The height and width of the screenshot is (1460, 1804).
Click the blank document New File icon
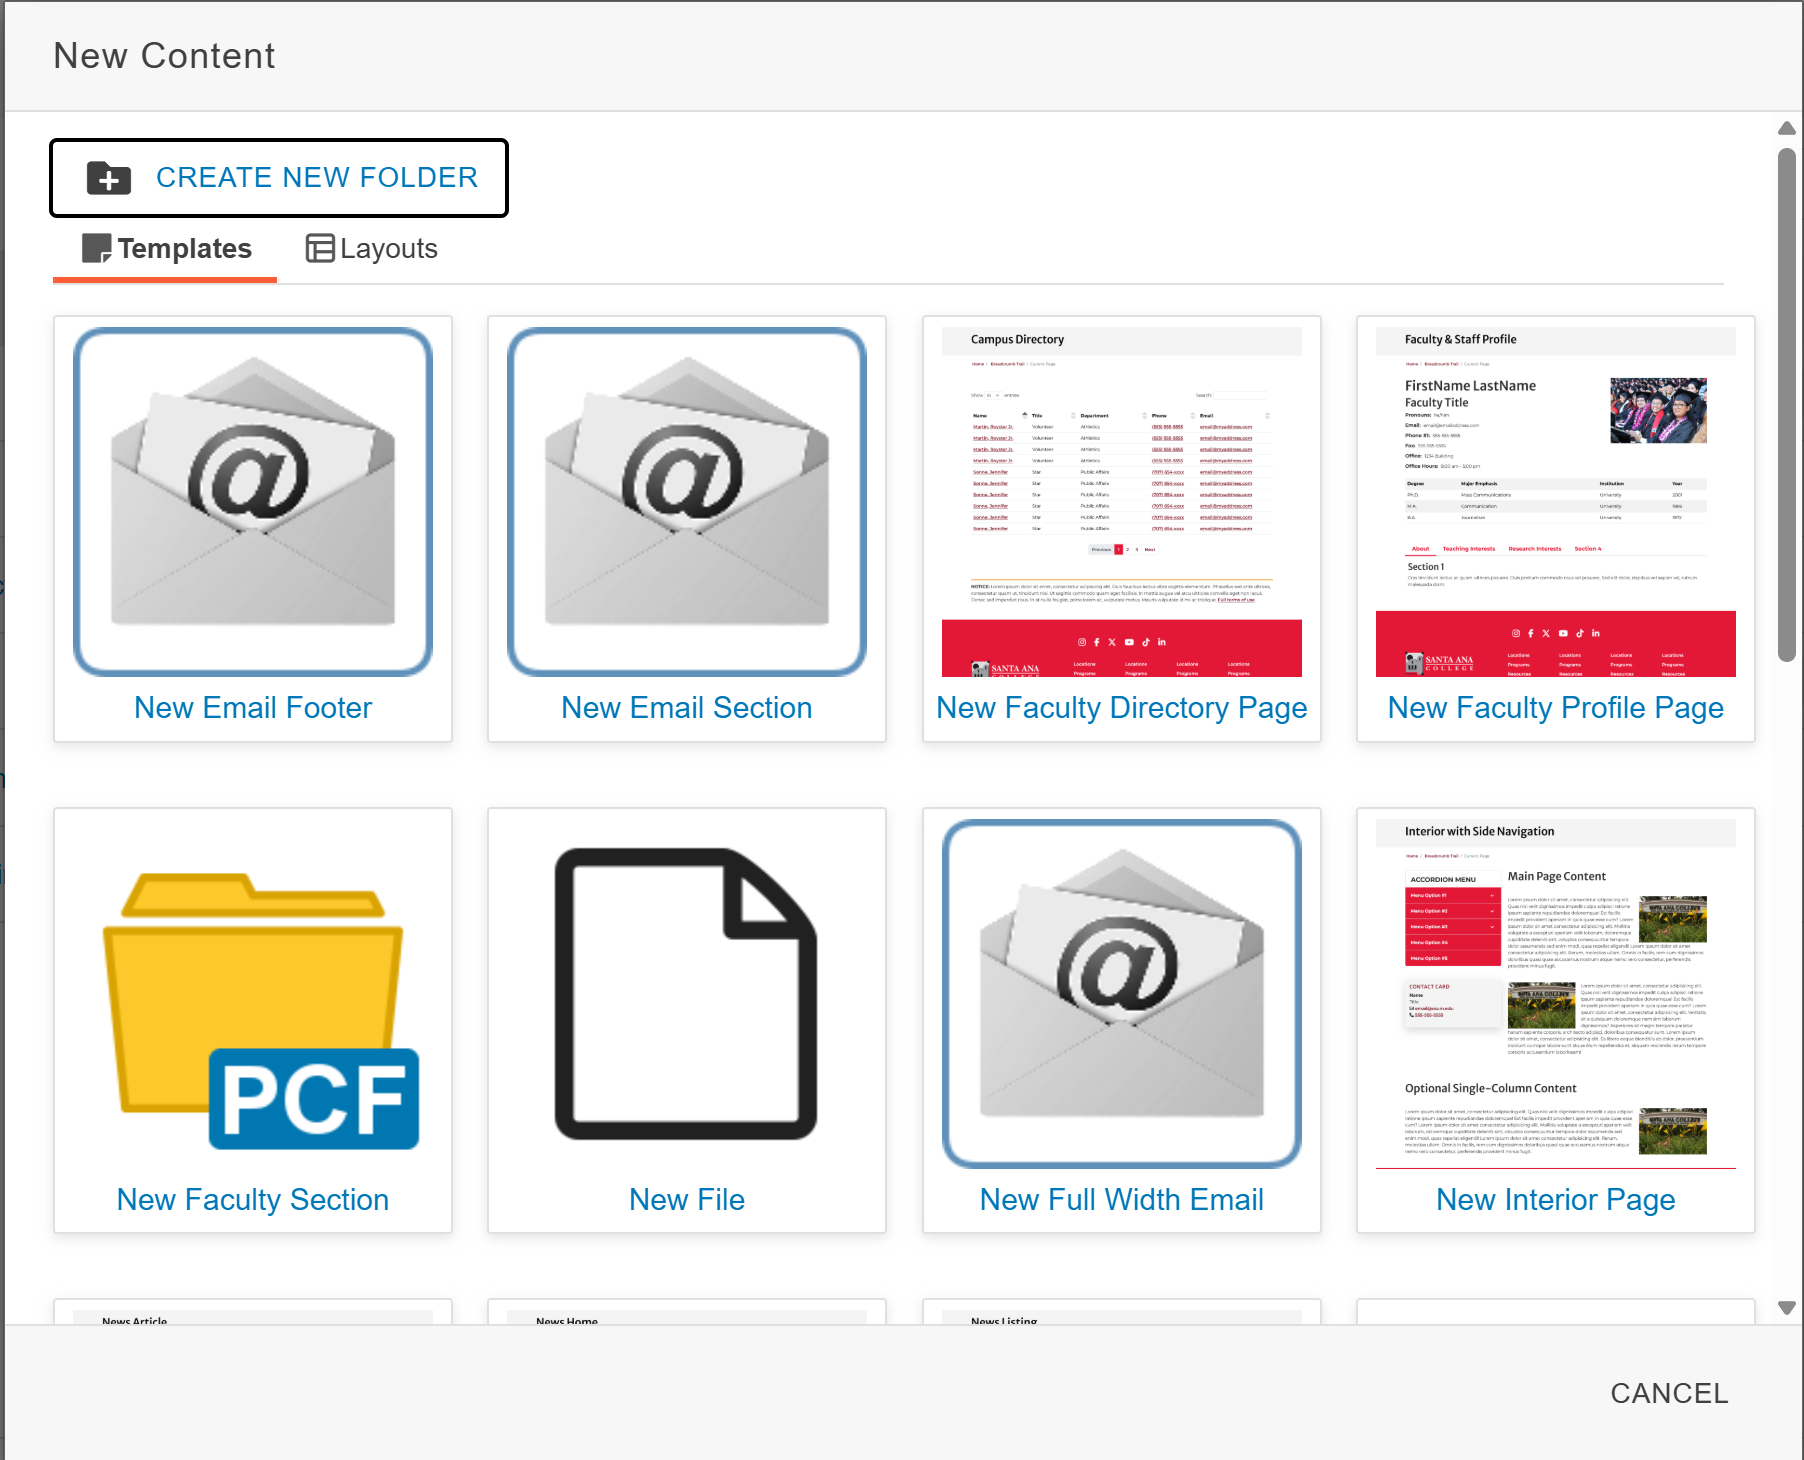pos(687,994)
